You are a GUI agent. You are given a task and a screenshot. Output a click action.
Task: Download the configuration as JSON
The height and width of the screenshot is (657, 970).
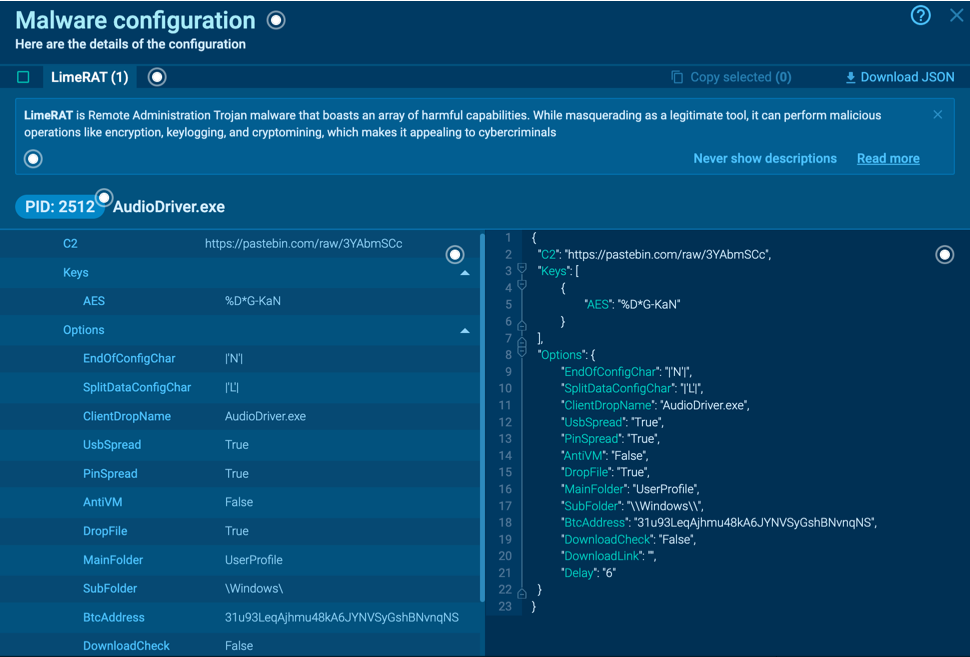[x=899, y=77]
